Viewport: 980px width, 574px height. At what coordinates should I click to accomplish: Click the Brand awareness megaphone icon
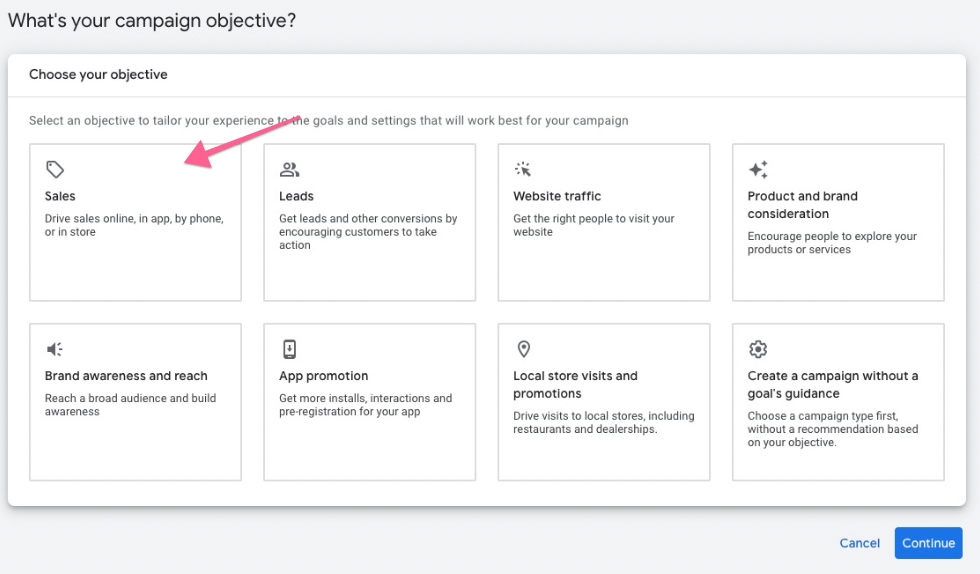point(55,349)
